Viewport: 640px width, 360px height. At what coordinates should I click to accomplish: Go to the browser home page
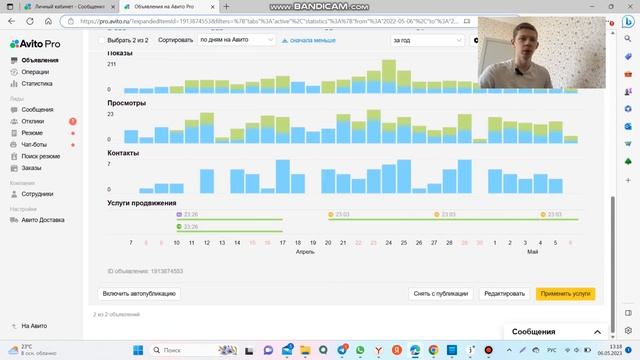48,21
